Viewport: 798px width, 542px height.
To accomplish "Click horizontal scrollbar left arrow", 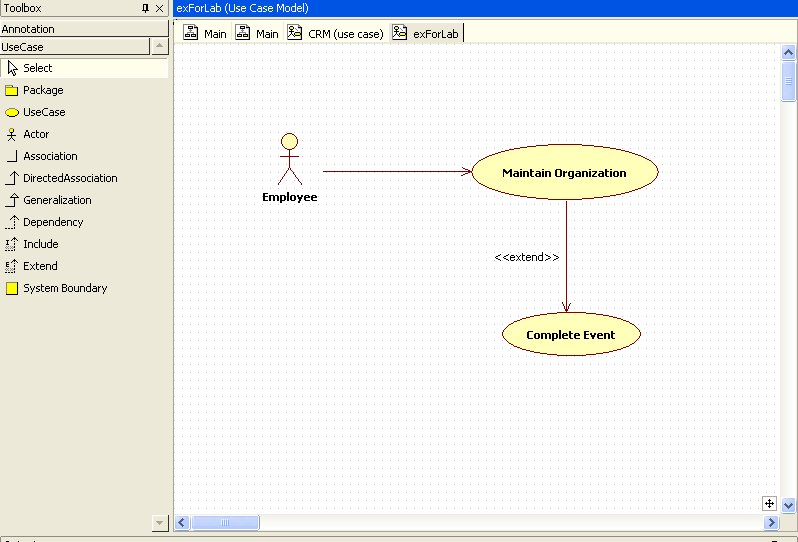I will (182, 523).
